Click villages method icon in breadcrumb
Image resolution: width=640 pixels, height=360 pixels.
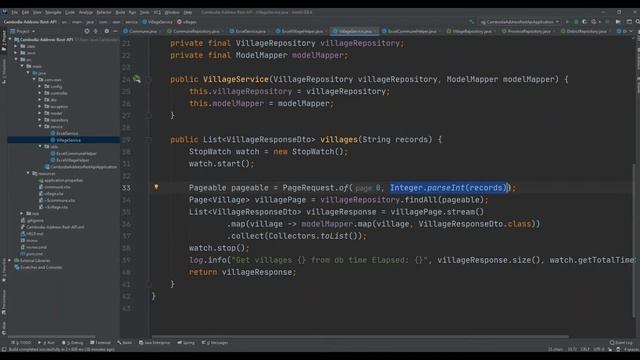(x=179, y=22)
